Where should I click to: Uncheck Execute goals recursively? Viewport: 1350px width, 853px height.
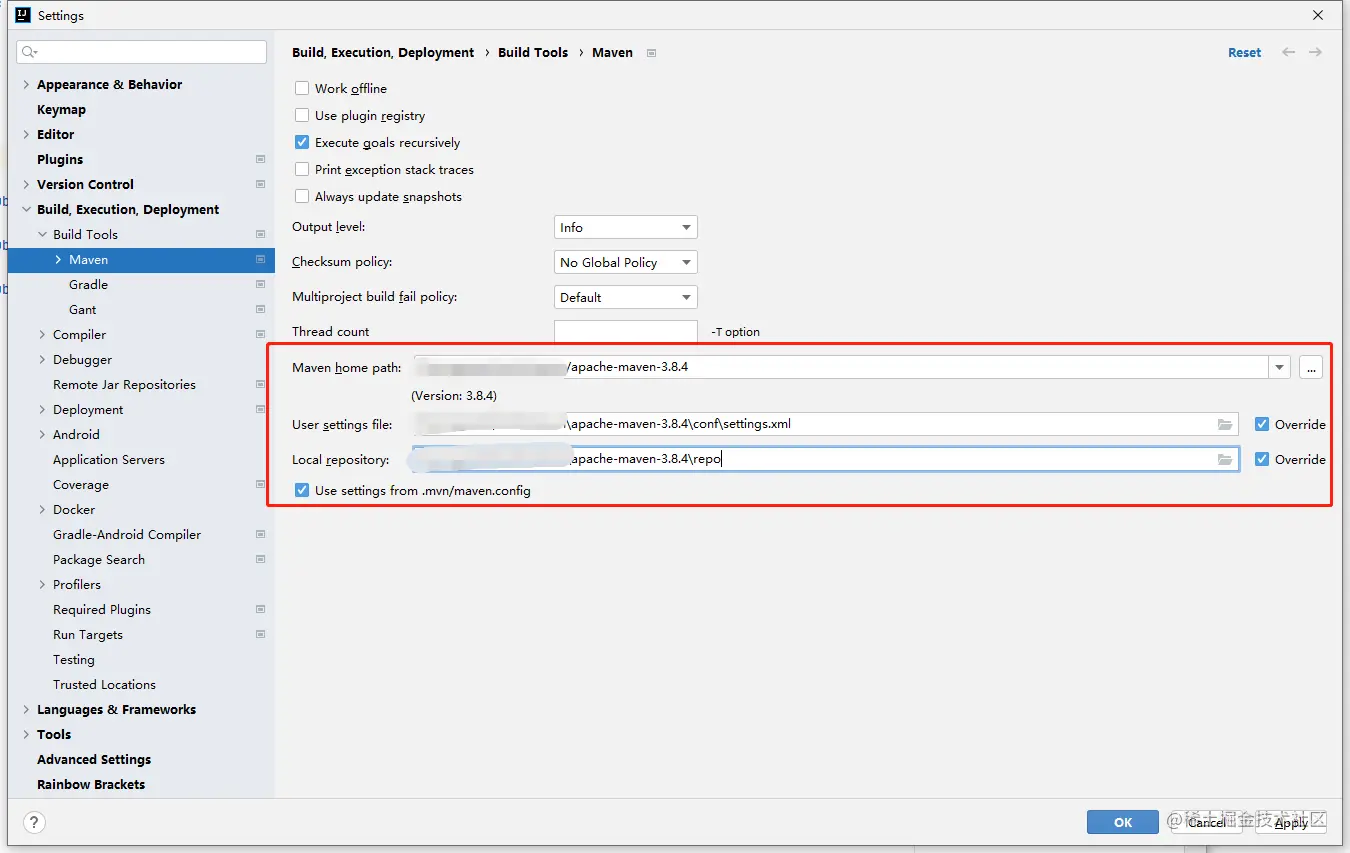[302, 142]
